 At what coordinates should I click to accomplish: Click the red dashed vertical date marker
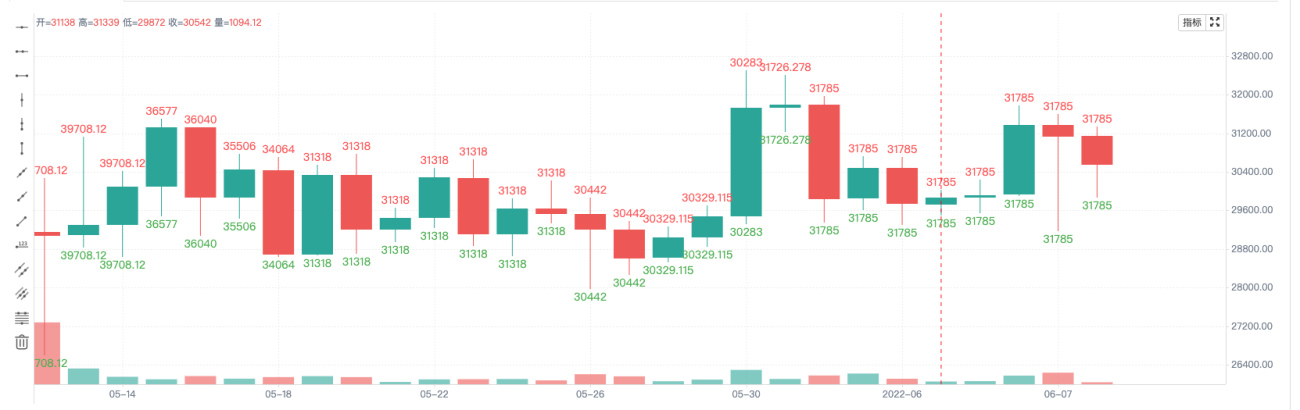[x=941, y=198]
